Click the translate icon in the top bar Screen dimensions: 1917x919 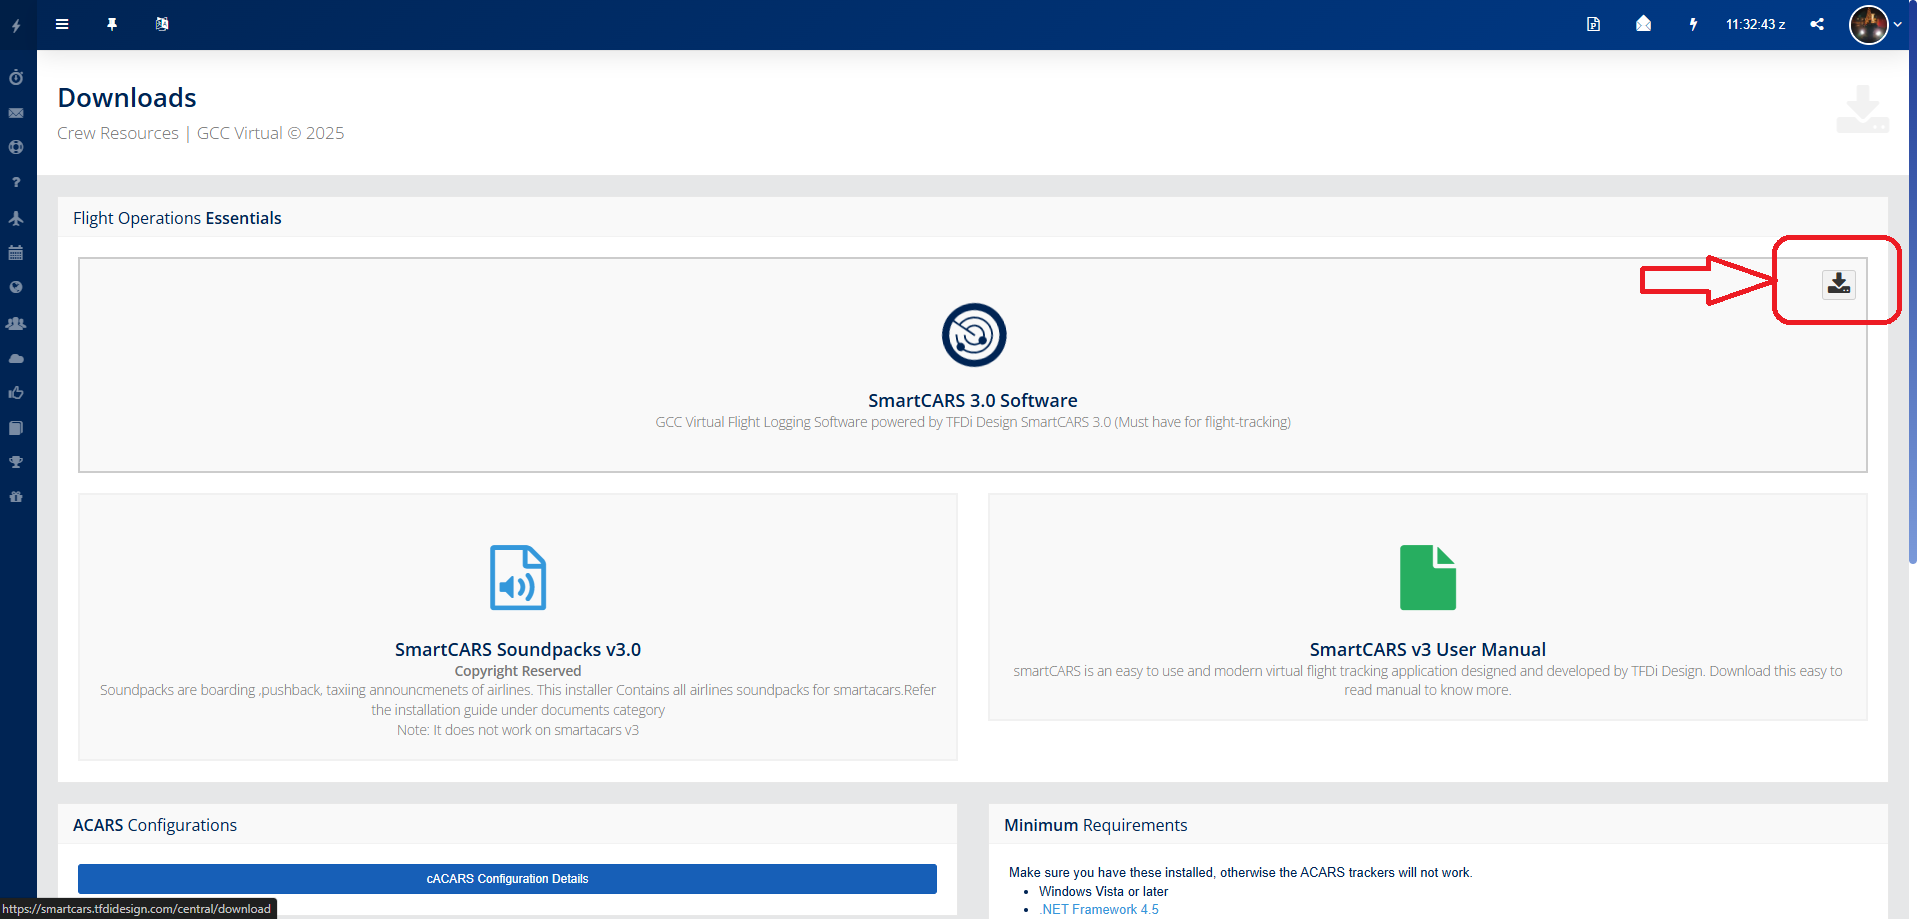pyautogui.click(x=162, y=24)
